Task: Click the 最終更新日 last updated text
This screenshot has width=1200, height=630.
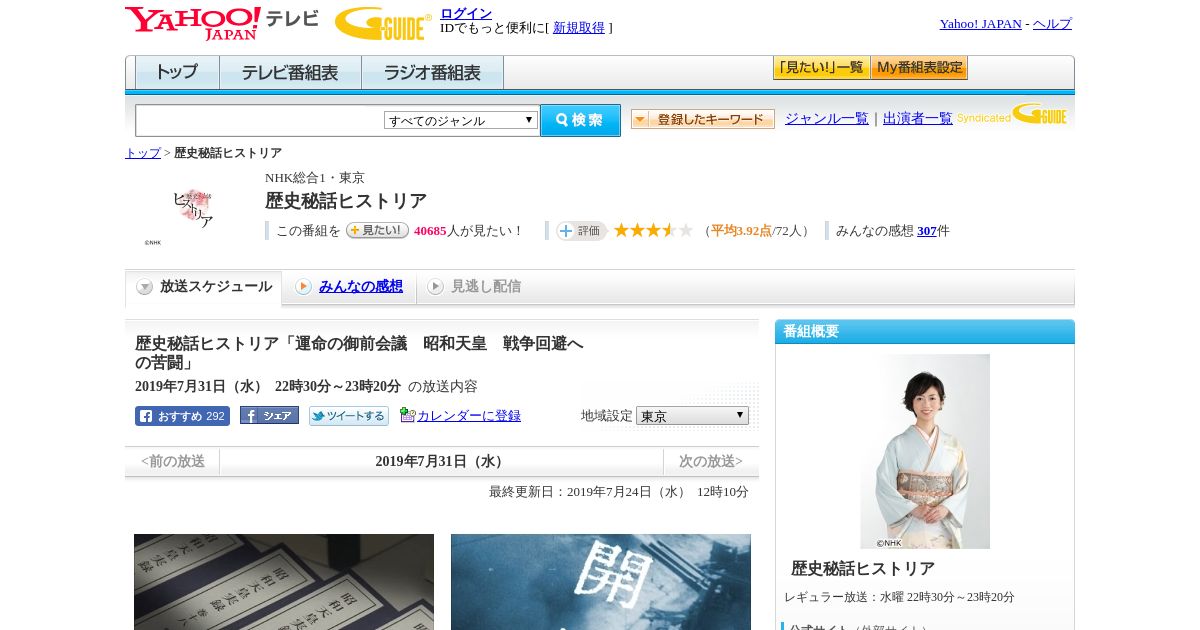Action: click(619, 492)
